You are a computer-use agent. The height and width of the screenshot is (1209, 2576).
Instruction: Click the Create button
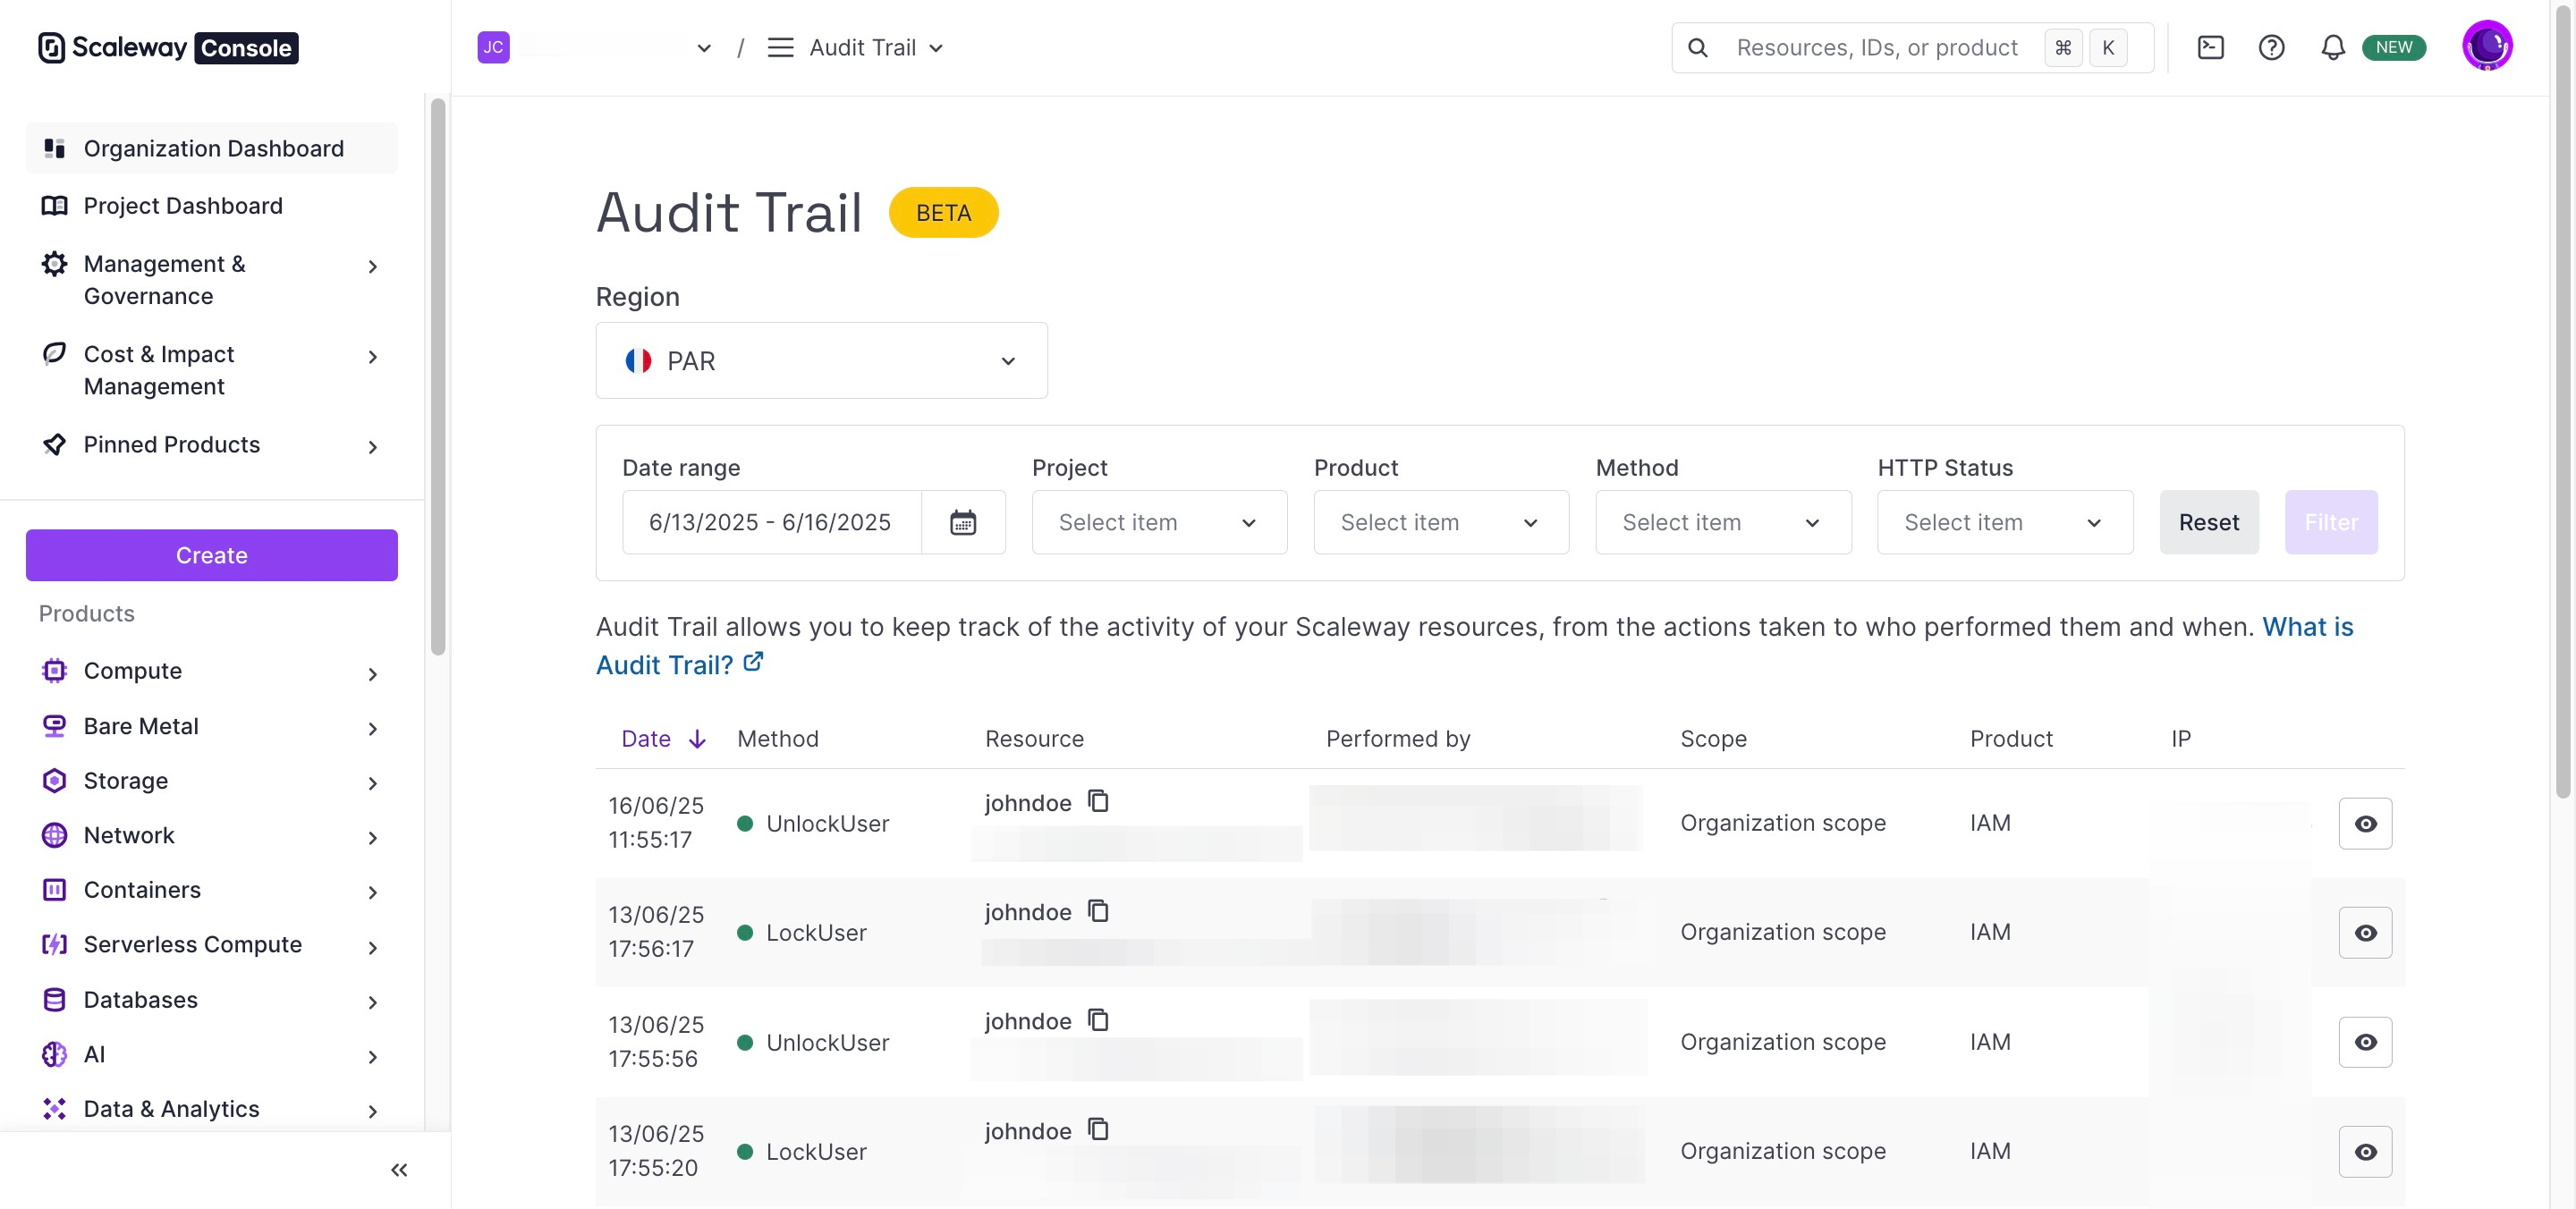pyautogui.click(x=212, y=555)
